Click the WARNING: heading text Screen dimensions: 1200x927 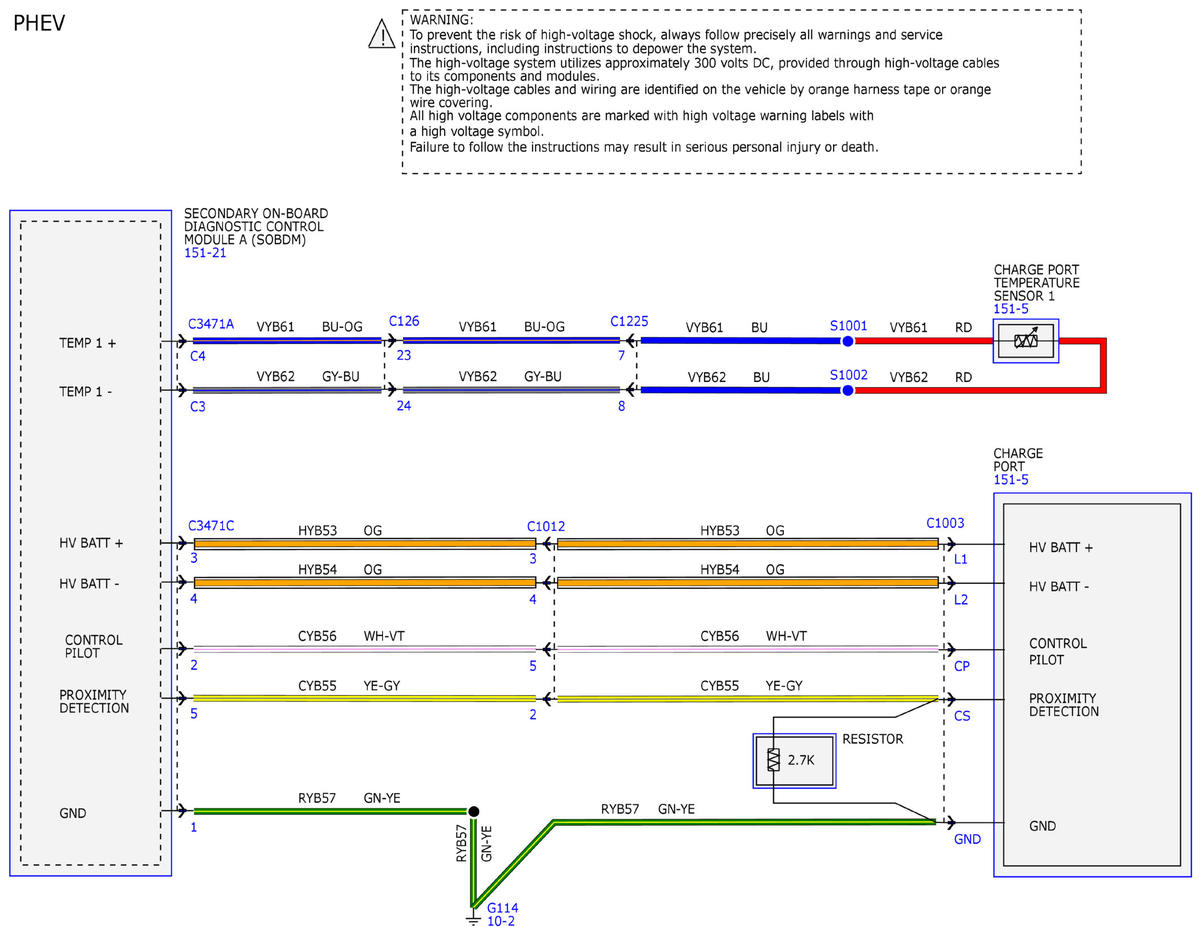[x=442, y=20]
